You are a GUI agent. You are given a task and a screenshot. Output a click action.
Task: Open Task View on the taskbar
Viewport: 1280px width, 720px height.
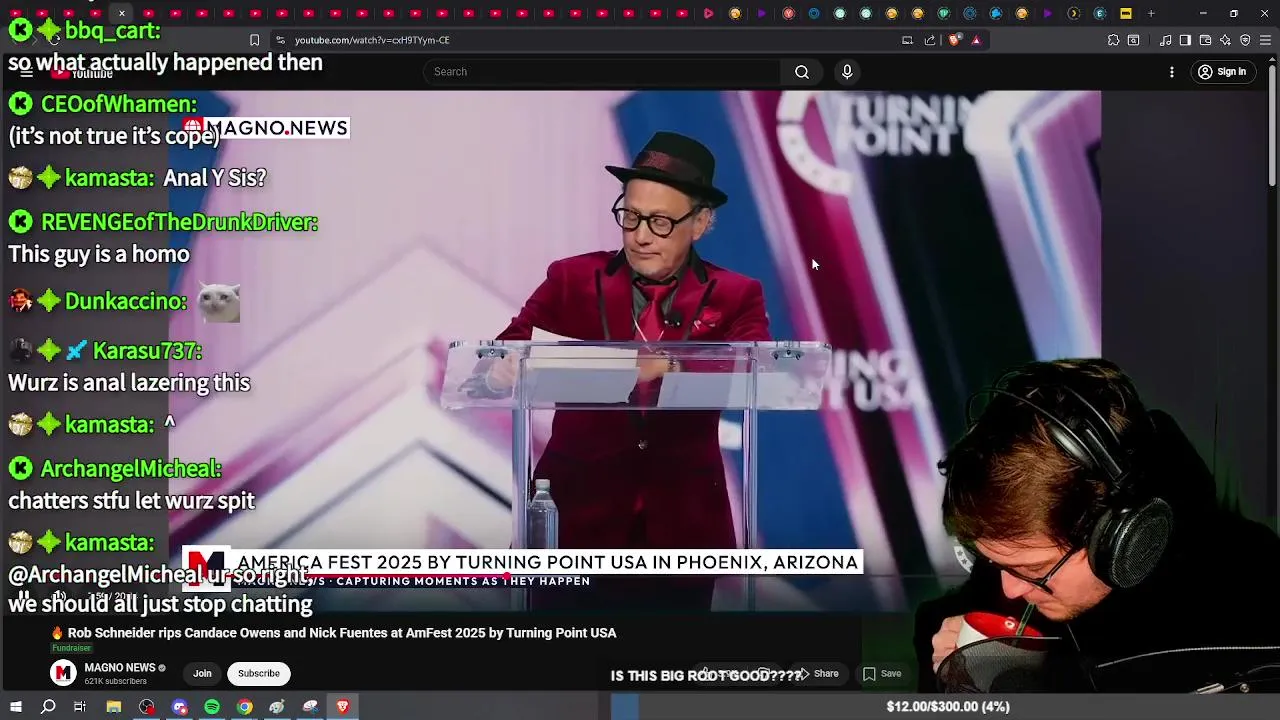tap(80, 707)
